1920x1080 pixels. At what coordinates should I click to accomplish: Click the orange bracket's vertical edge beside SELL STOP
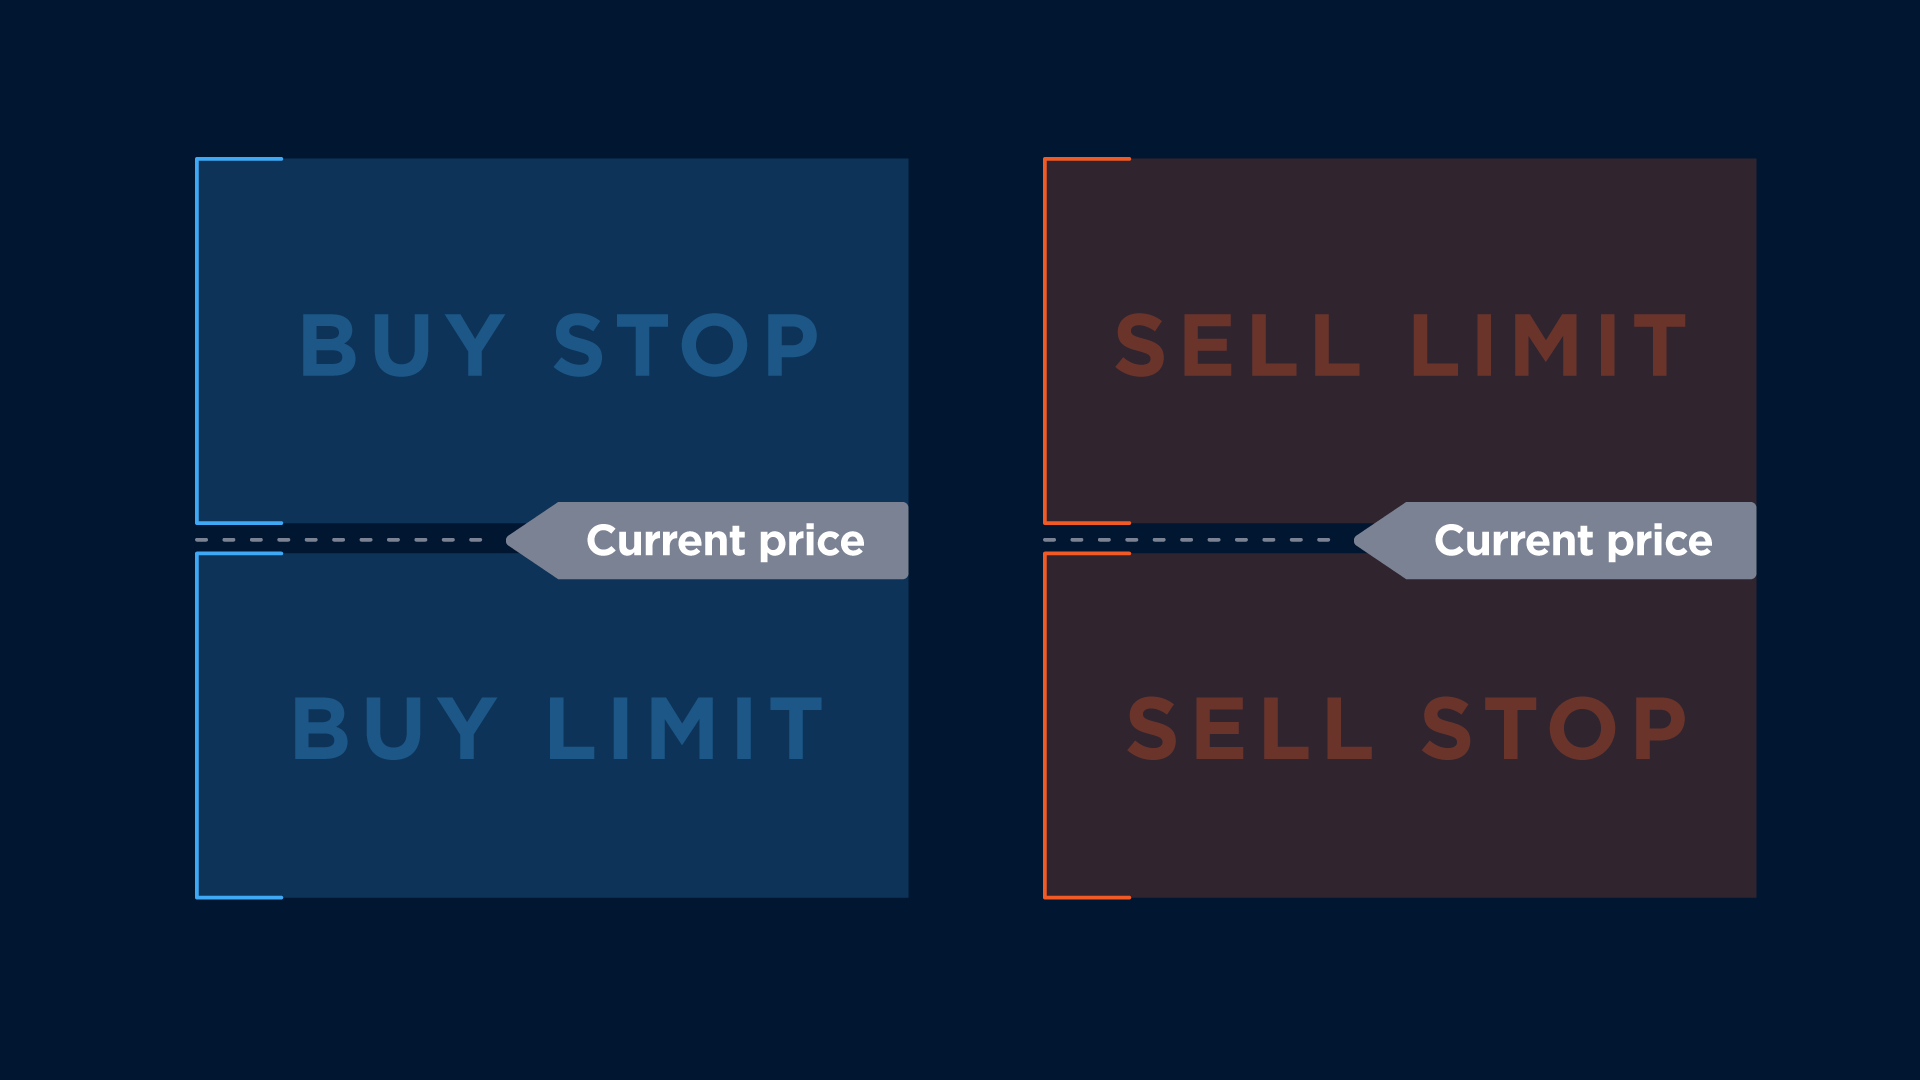[x=1046, y=725]
